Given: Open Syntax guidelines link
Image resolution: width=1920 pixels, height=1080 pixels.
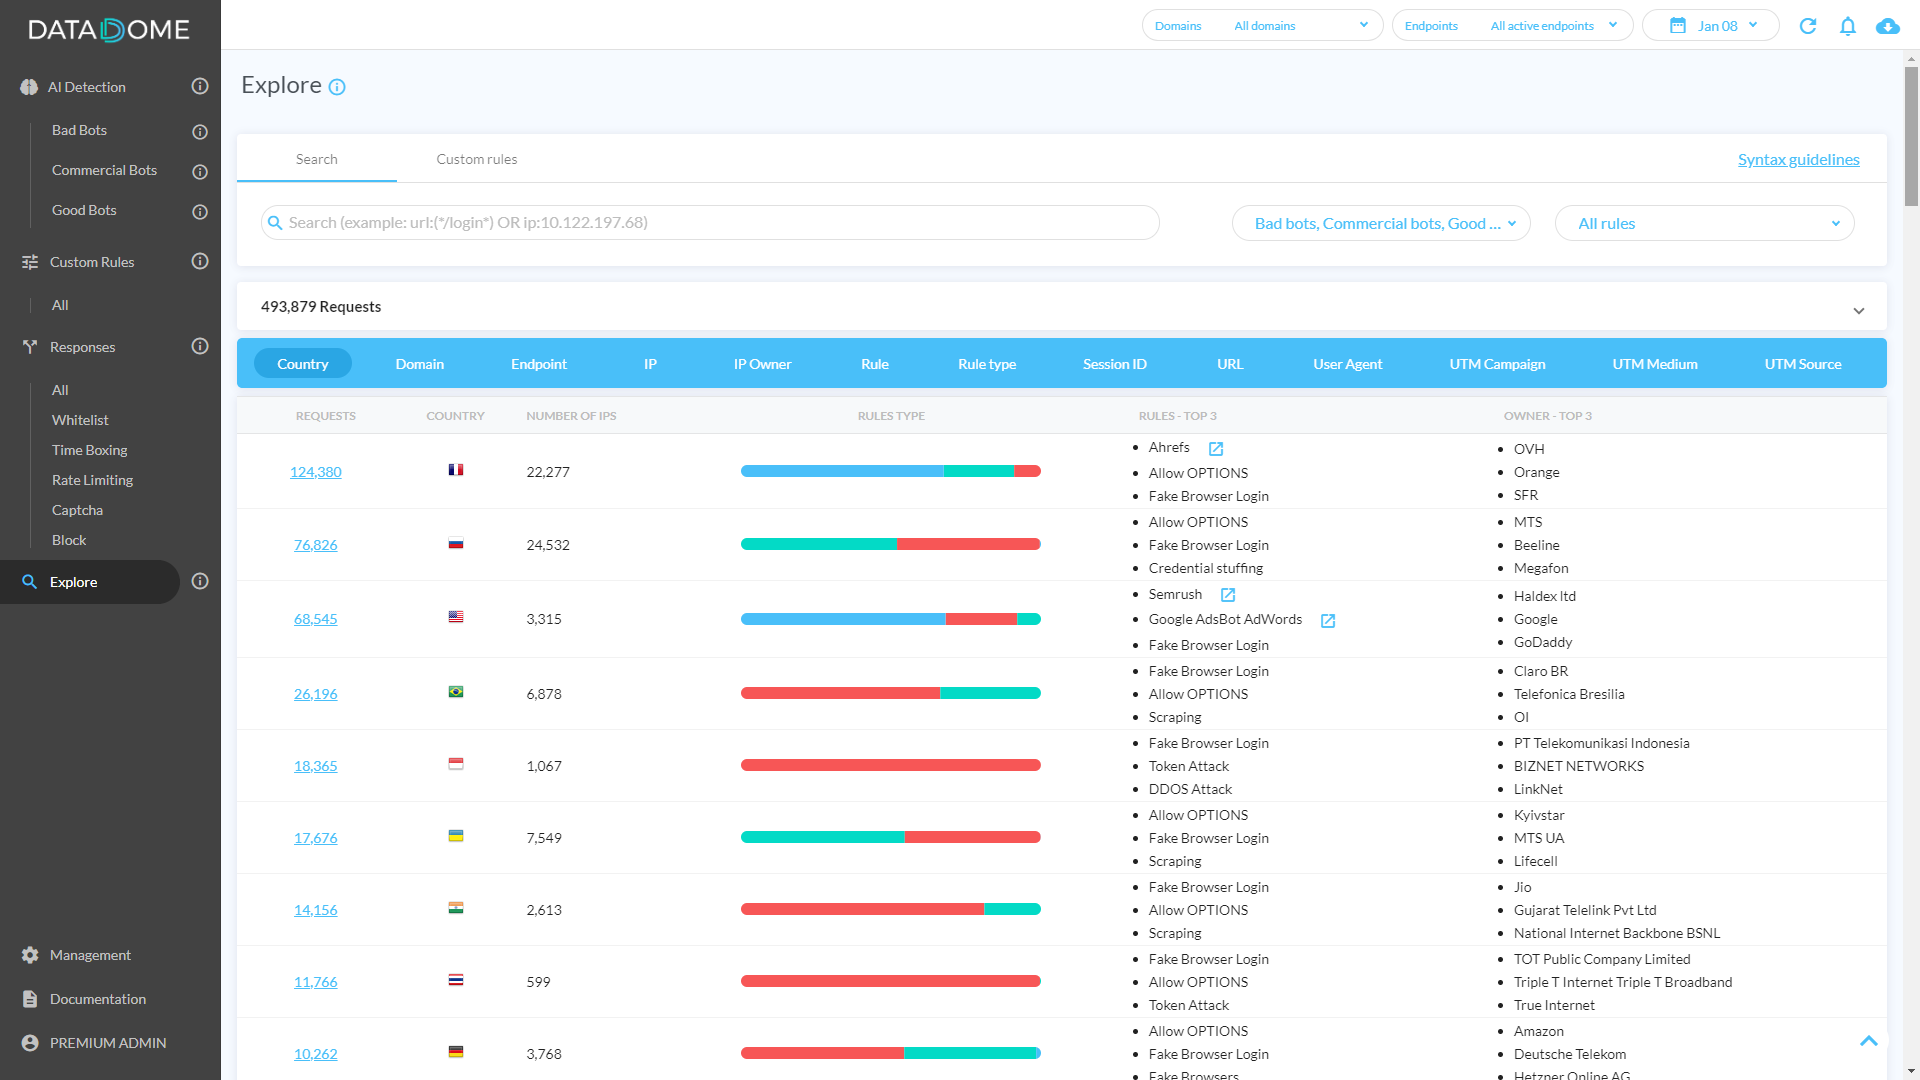Looking at the screenshot, I should (1799, 159).
